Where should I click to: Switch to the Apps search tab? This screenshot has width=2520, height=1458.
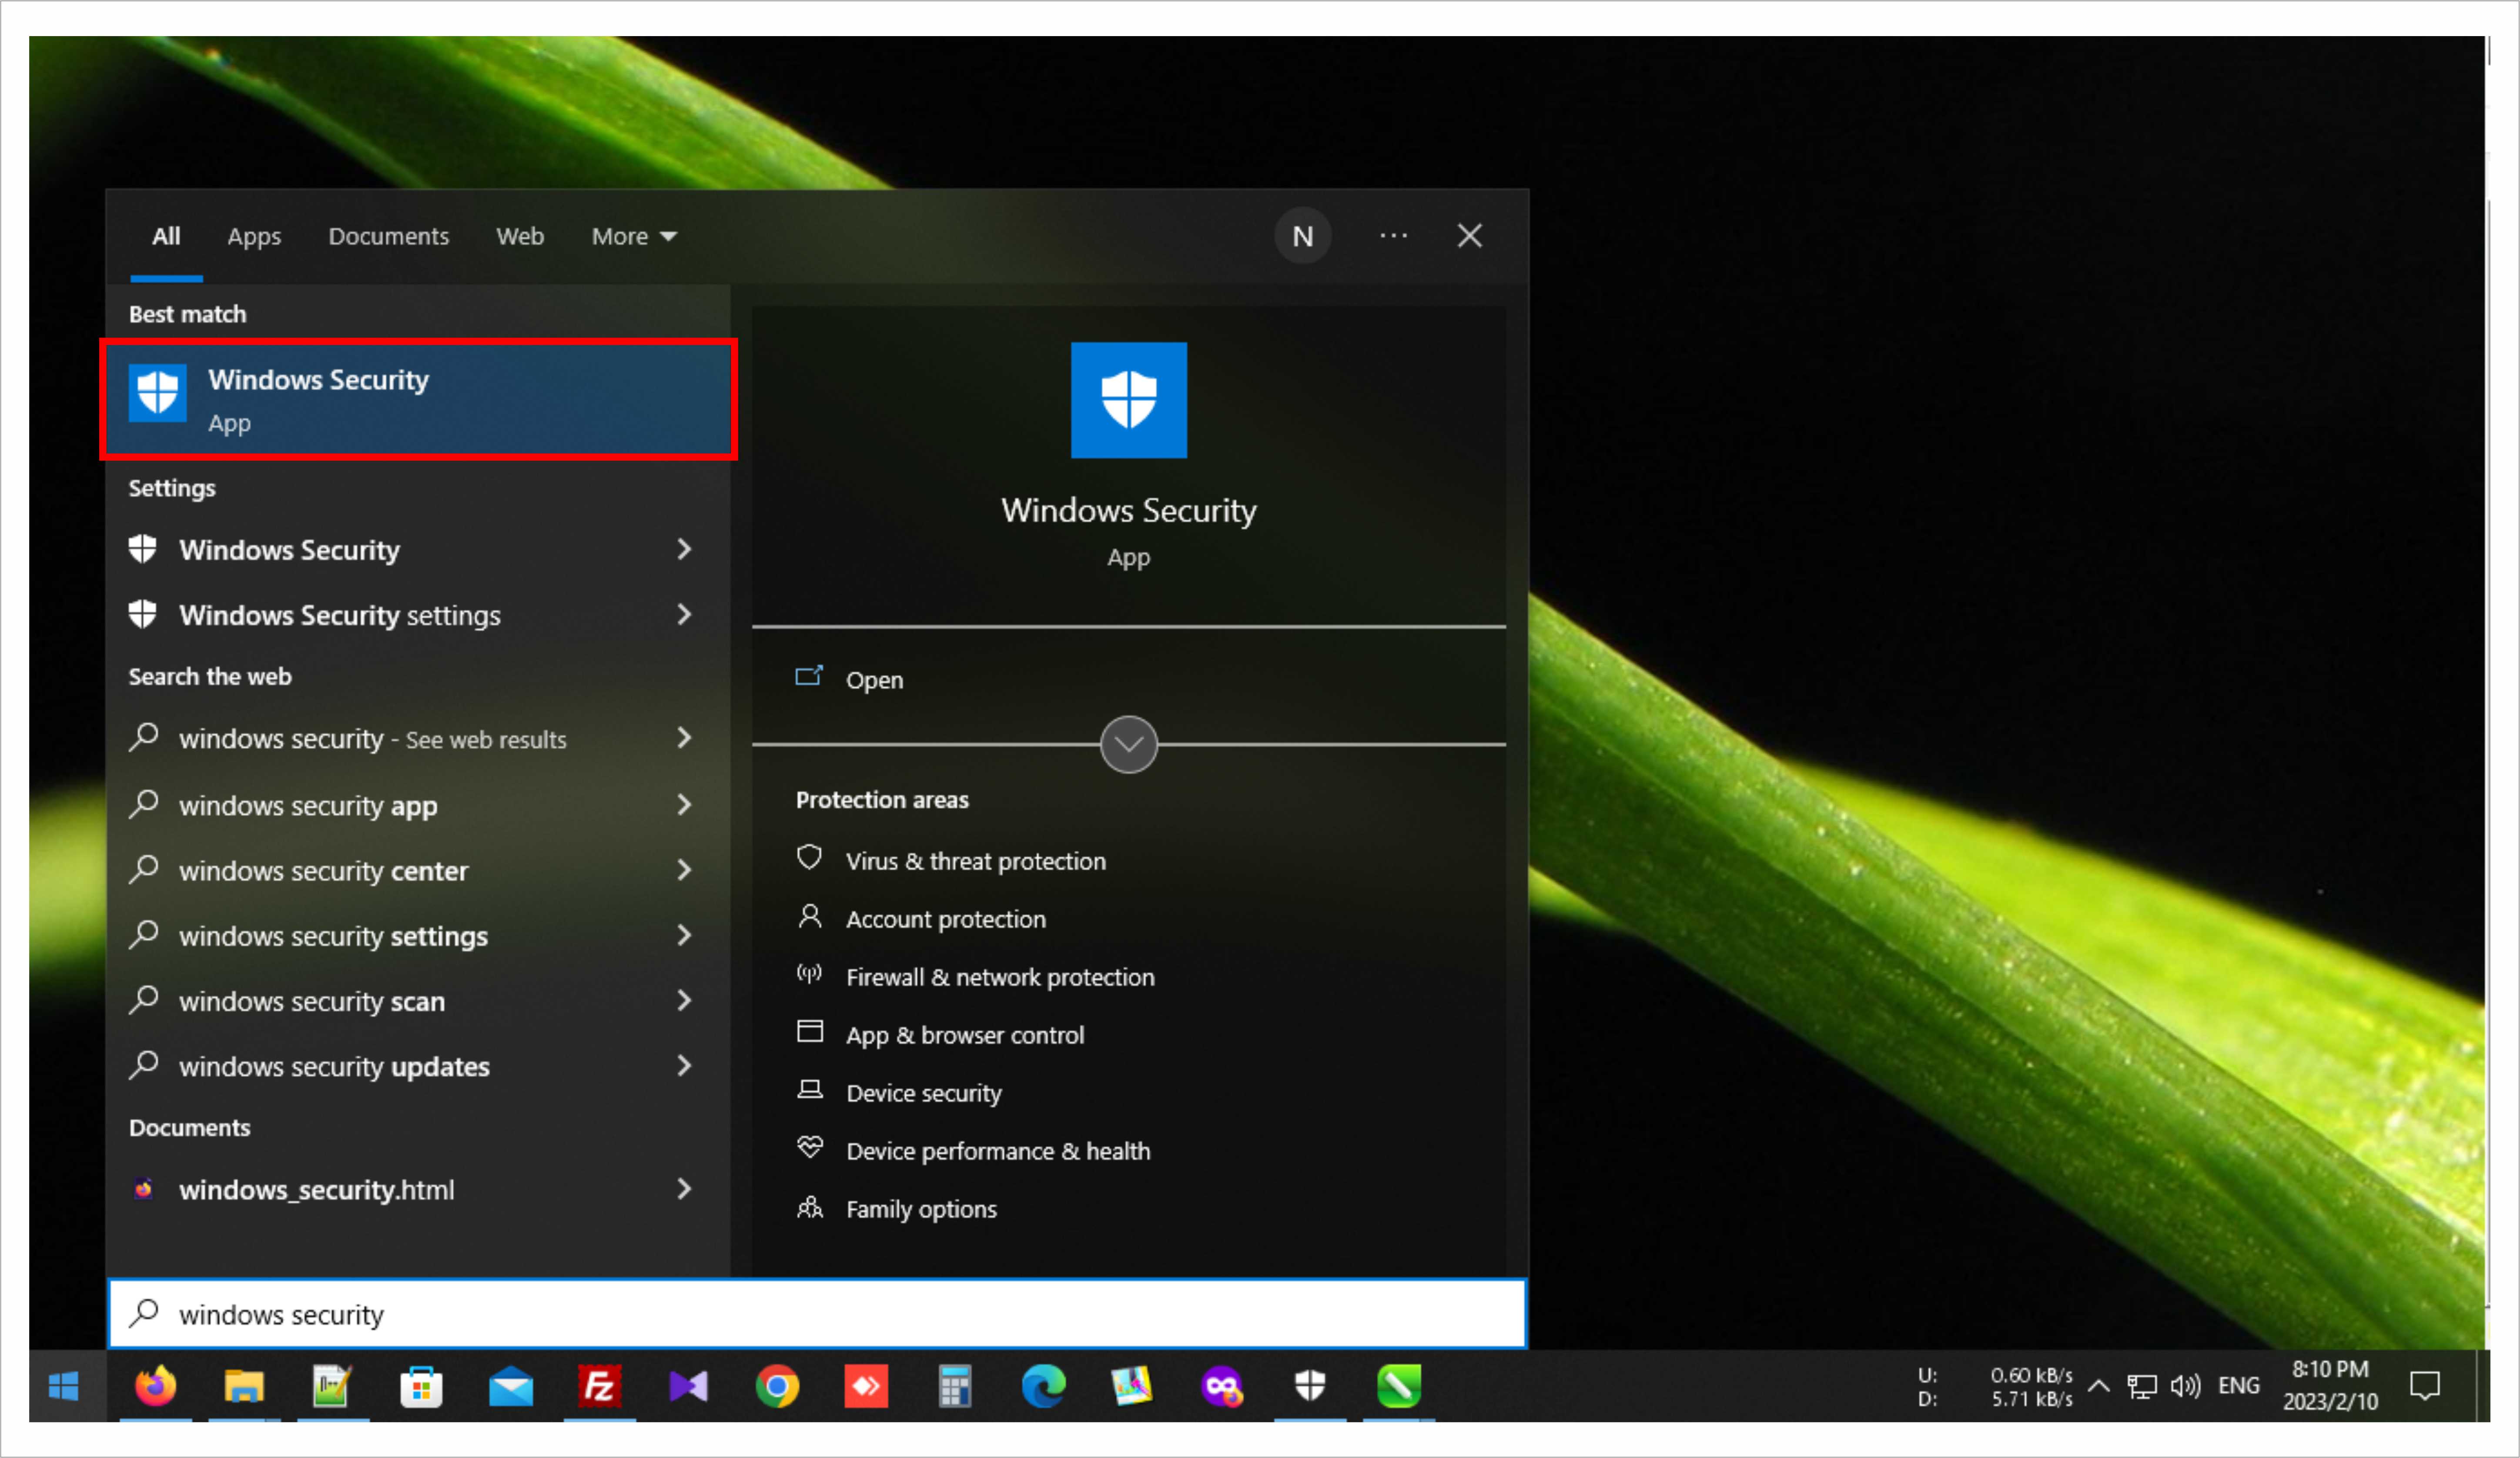254,236
